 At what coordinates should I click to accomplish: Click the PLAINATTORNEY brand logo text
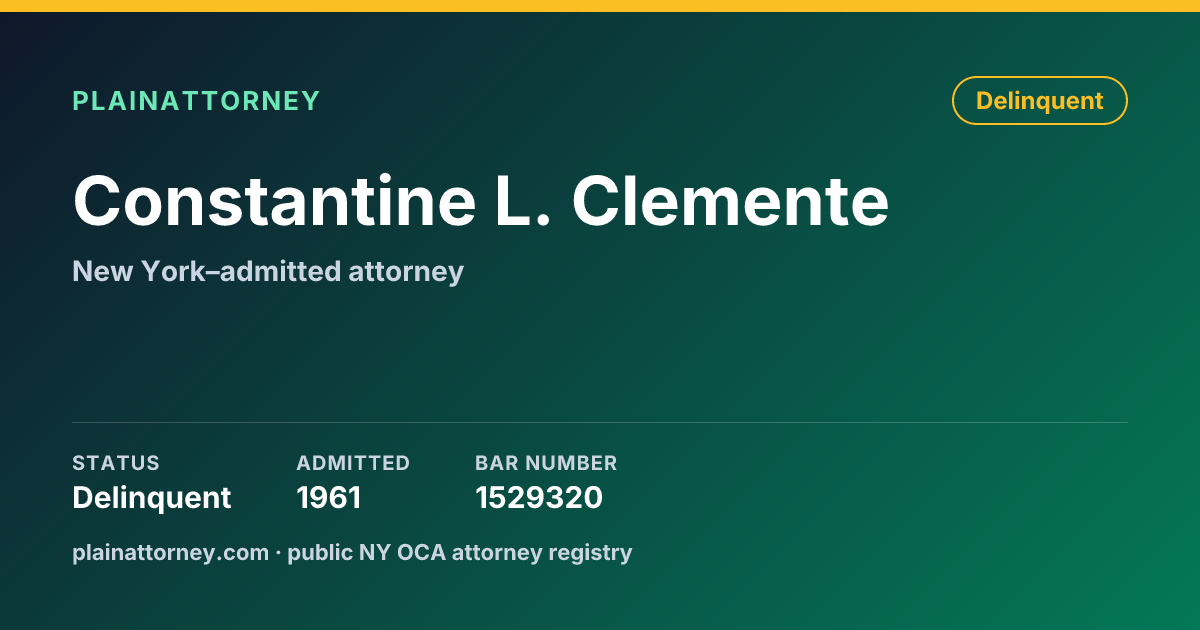tap(196, 101)
